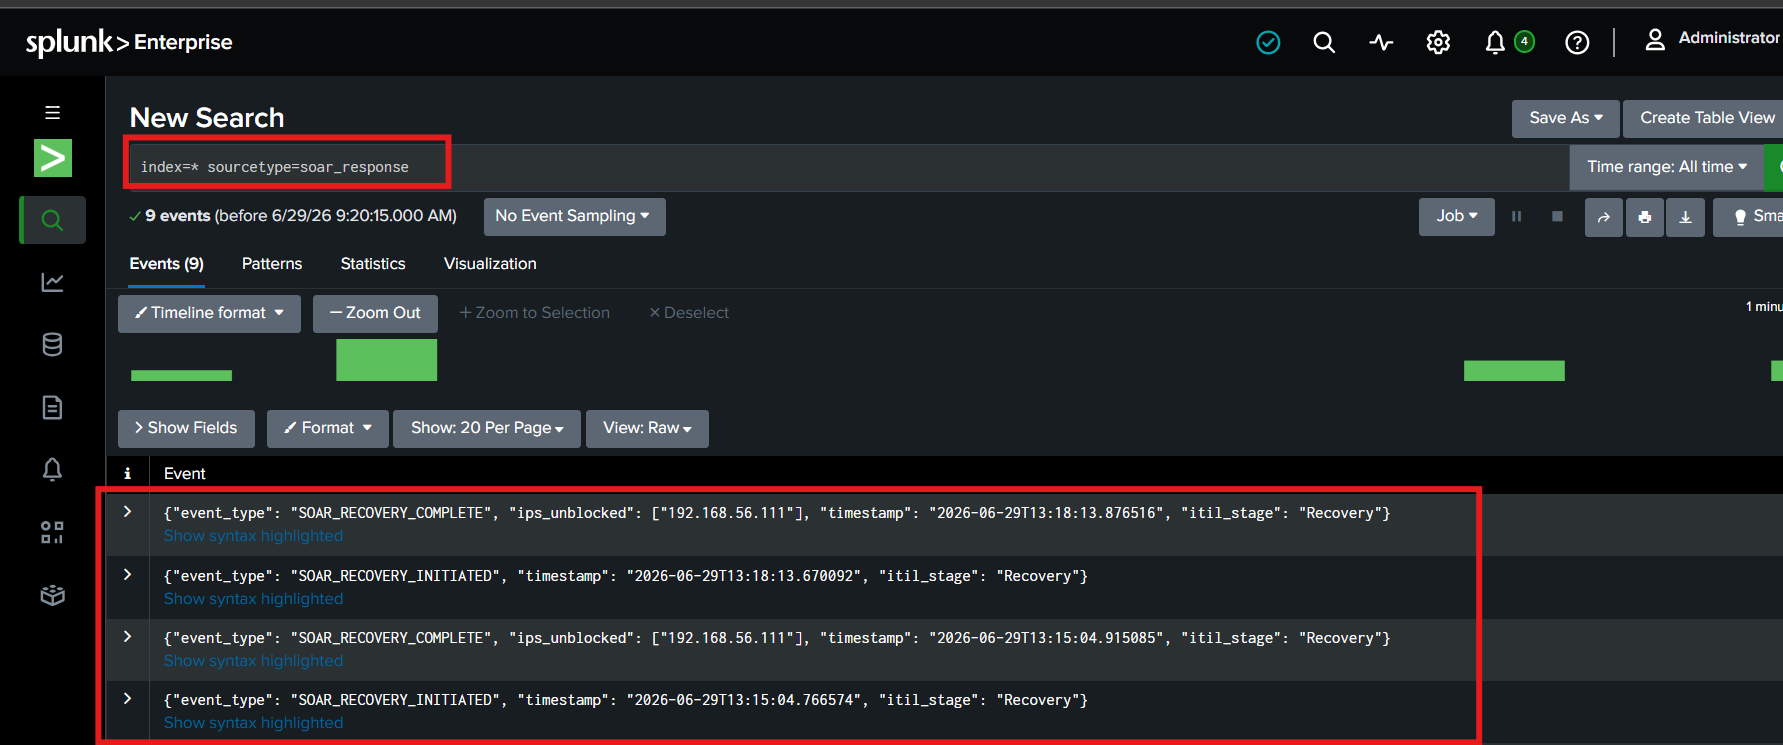Click Zoom to Selection
Viewport: 1783px width, 745px height.
(x=534, y=313)
